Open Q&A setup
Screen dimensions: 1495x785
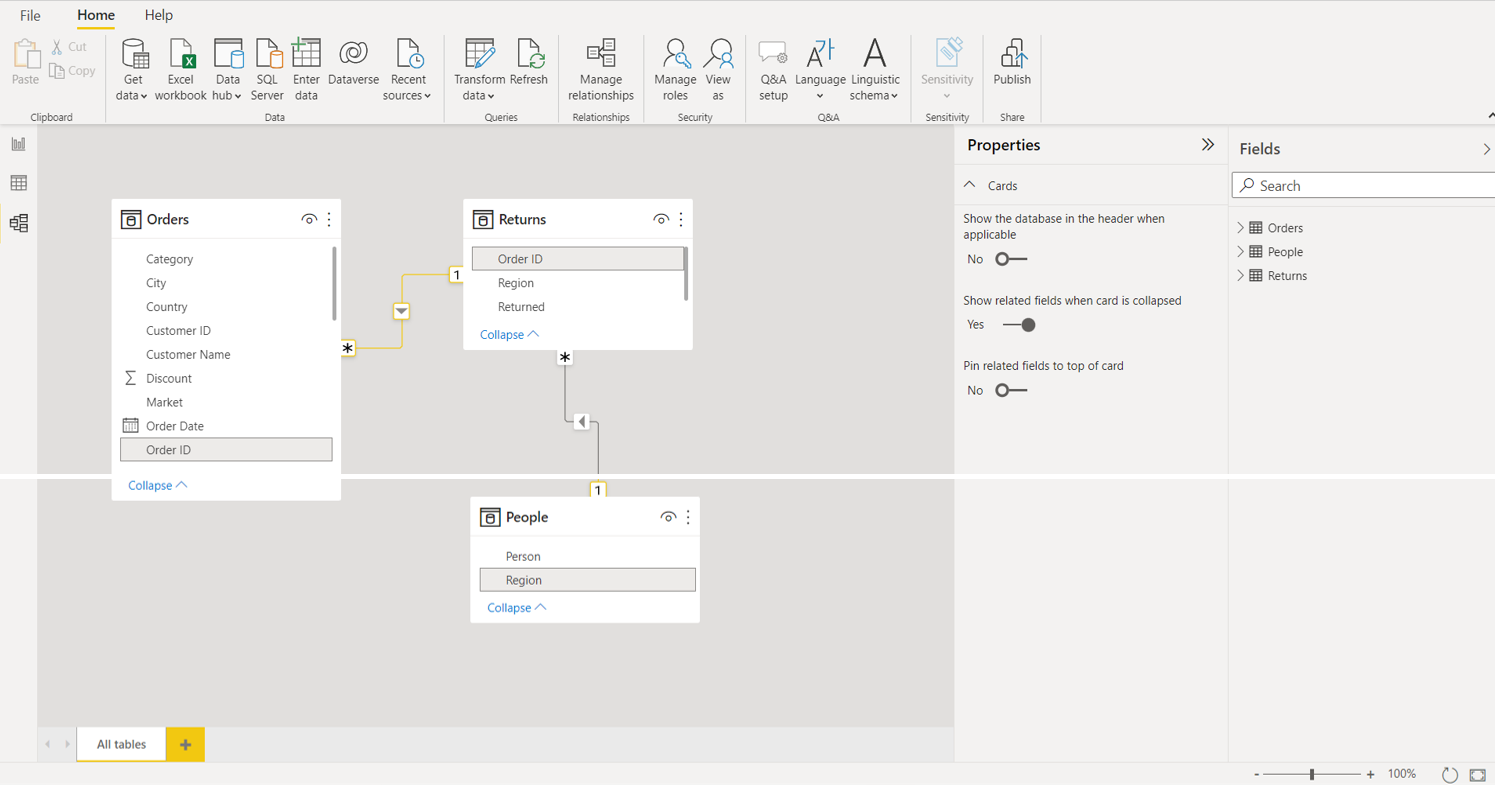(x=773, y=70)
